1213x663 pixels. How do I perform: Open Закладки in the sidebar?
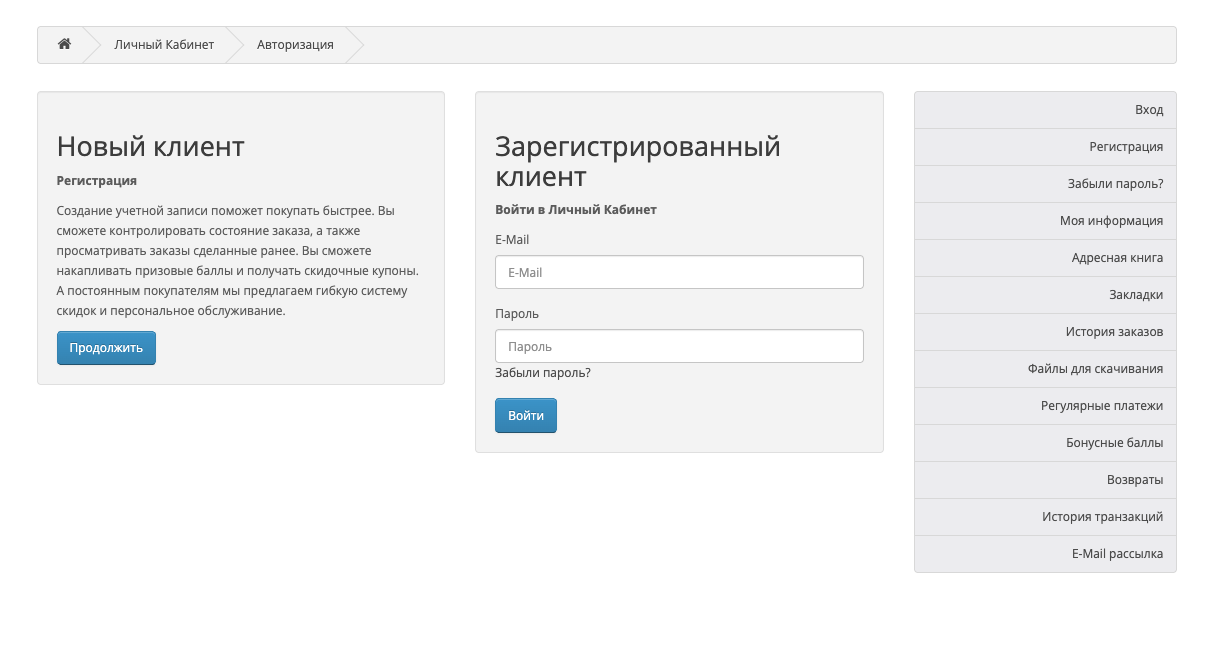(1135, 295)
